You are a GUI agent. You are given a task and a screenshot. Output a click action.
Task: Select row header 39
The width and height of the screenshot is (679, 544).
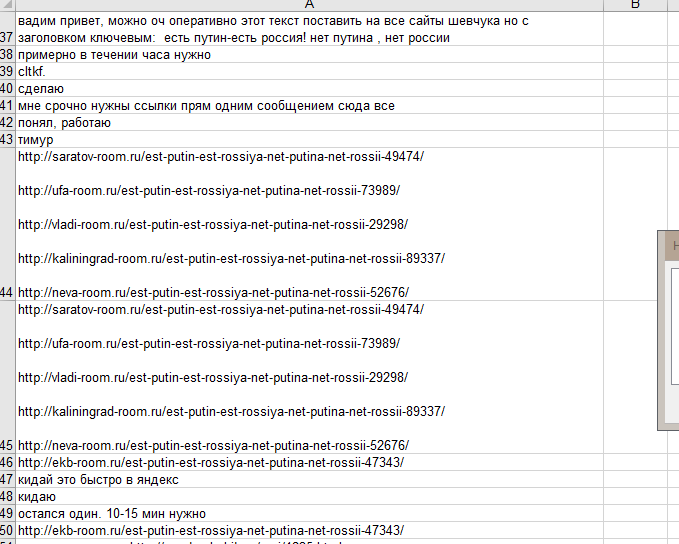(x=7, y=71)
